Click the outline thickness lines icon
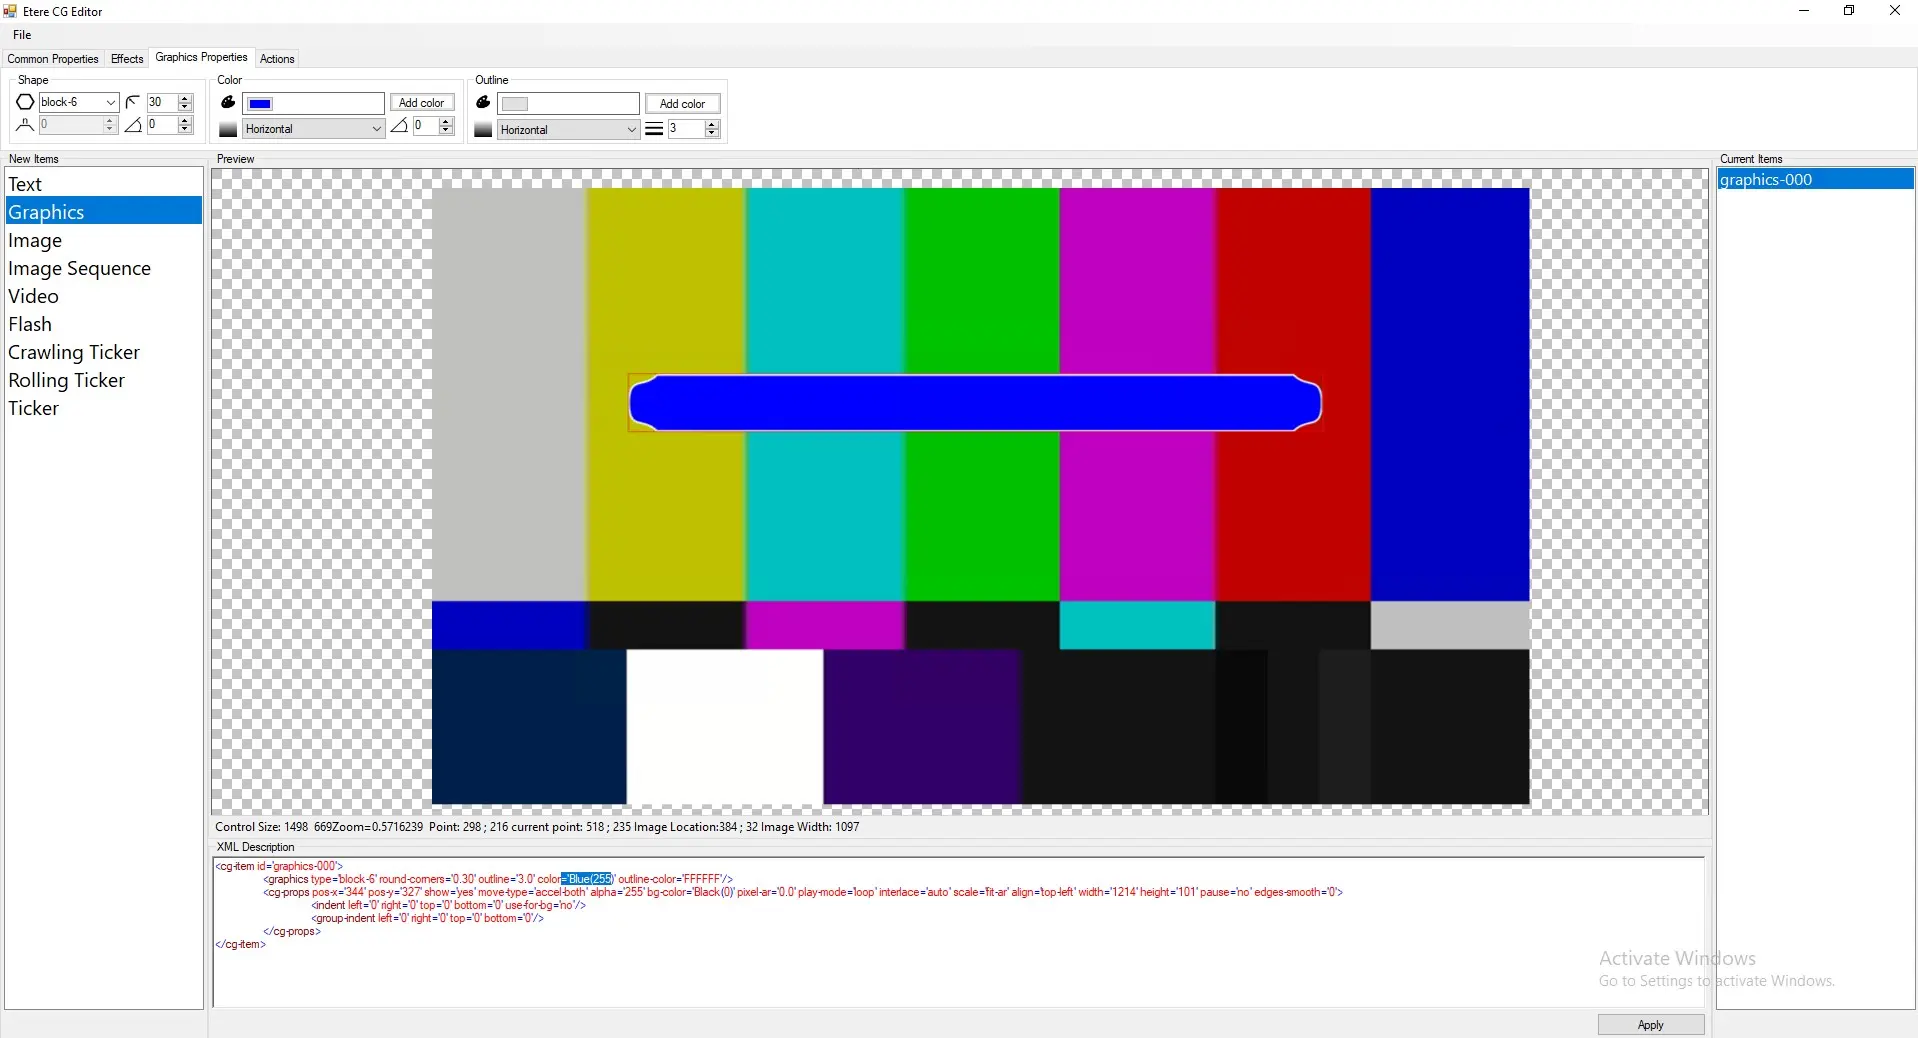This screenshot has height=1038, width=1918. point(654,129)
